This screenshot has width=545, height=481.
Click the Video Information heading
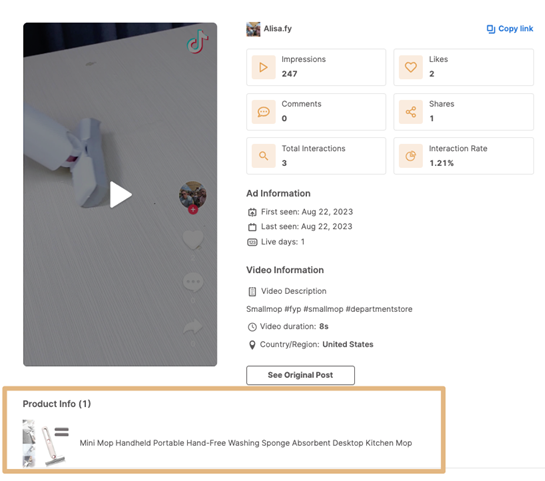point(285,270)
